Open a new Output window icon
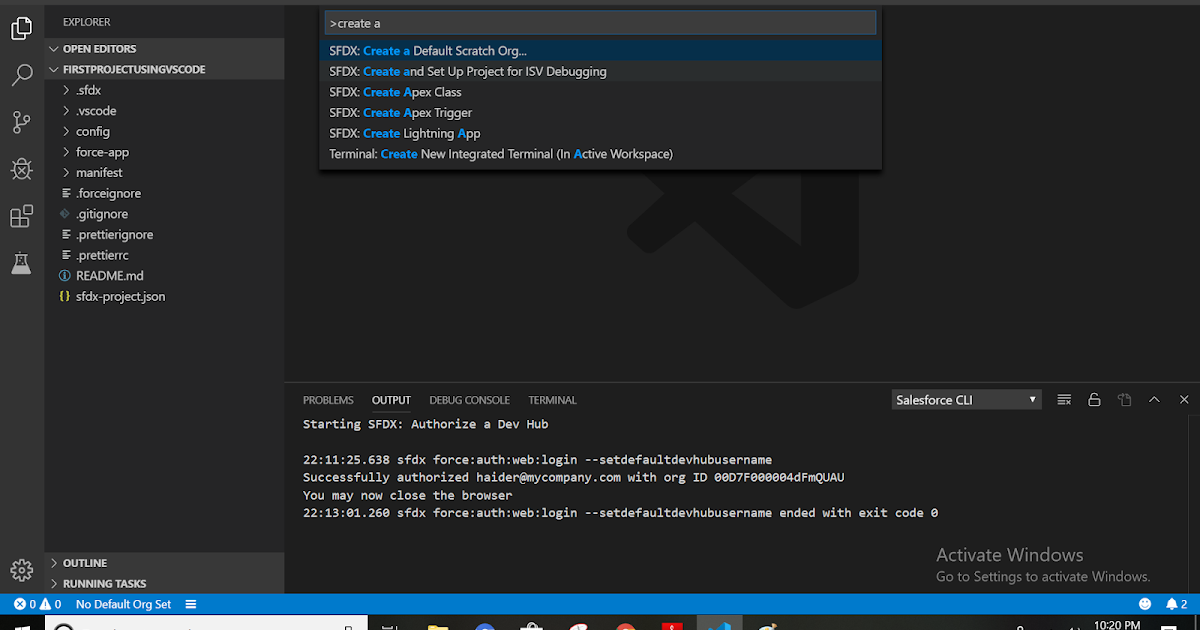 click(1124, 399)
